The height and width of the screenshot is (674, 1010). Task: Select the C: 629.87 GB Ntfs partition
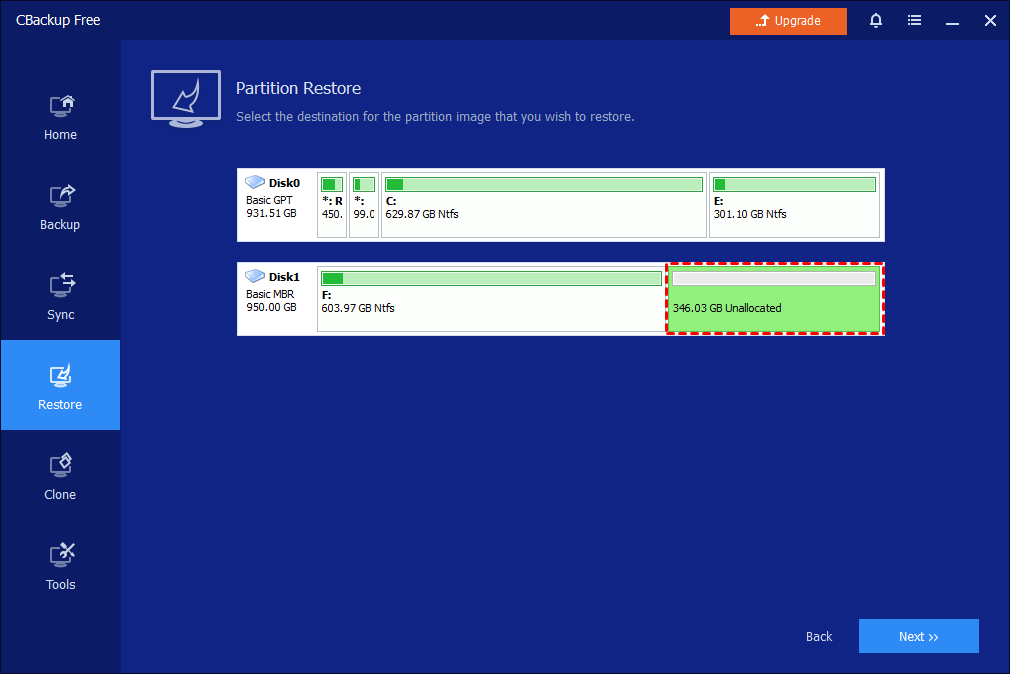point(543,205)
